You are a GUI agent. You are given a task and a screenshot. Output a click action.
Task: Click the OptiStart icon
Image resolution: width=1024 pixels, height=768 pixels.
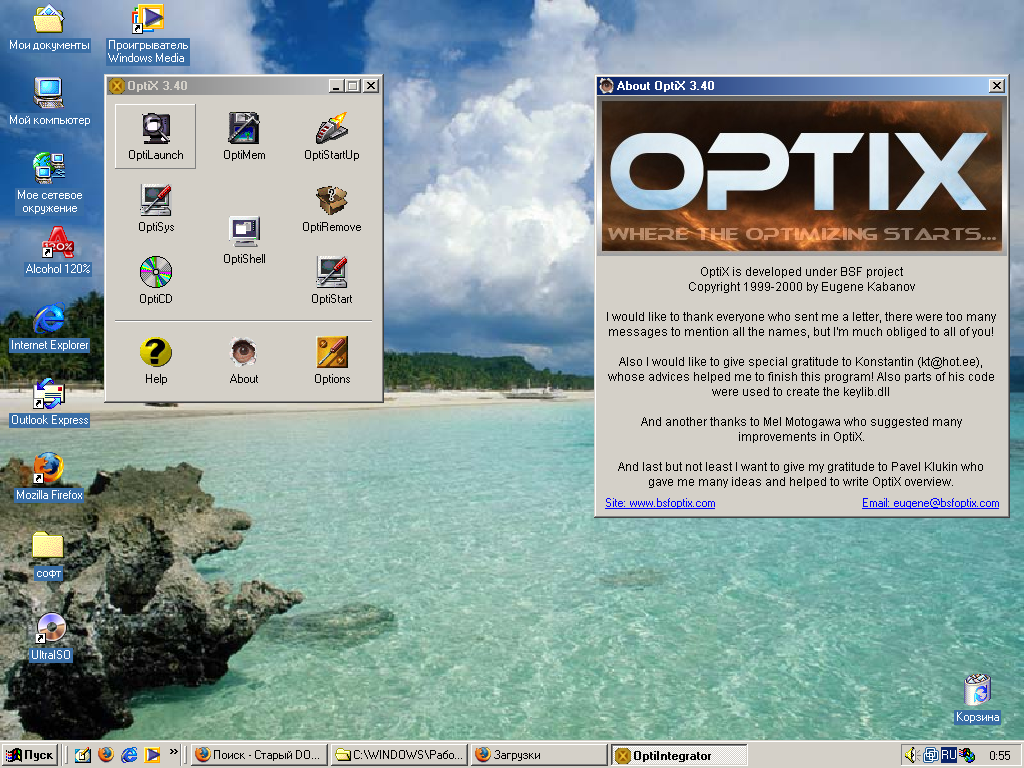tap(332, 279)
